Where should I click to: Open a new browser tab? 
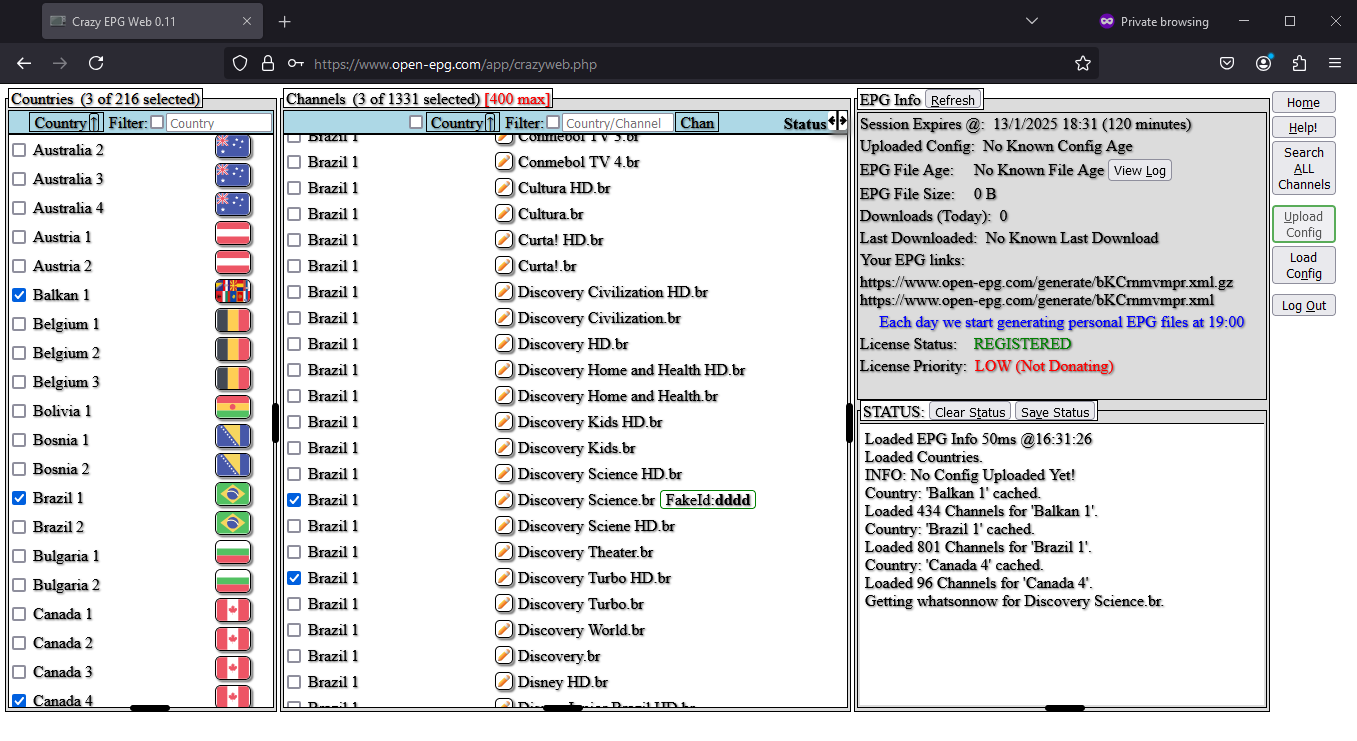tap(285, 21)
